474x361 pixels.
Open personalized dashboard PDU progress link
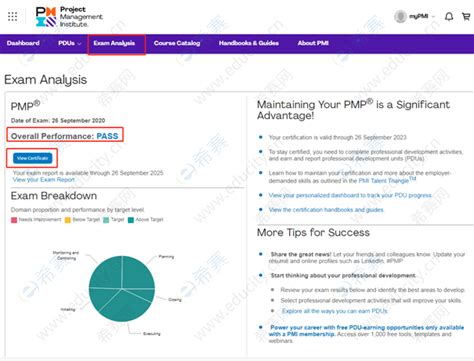click(x=350, y=195)
